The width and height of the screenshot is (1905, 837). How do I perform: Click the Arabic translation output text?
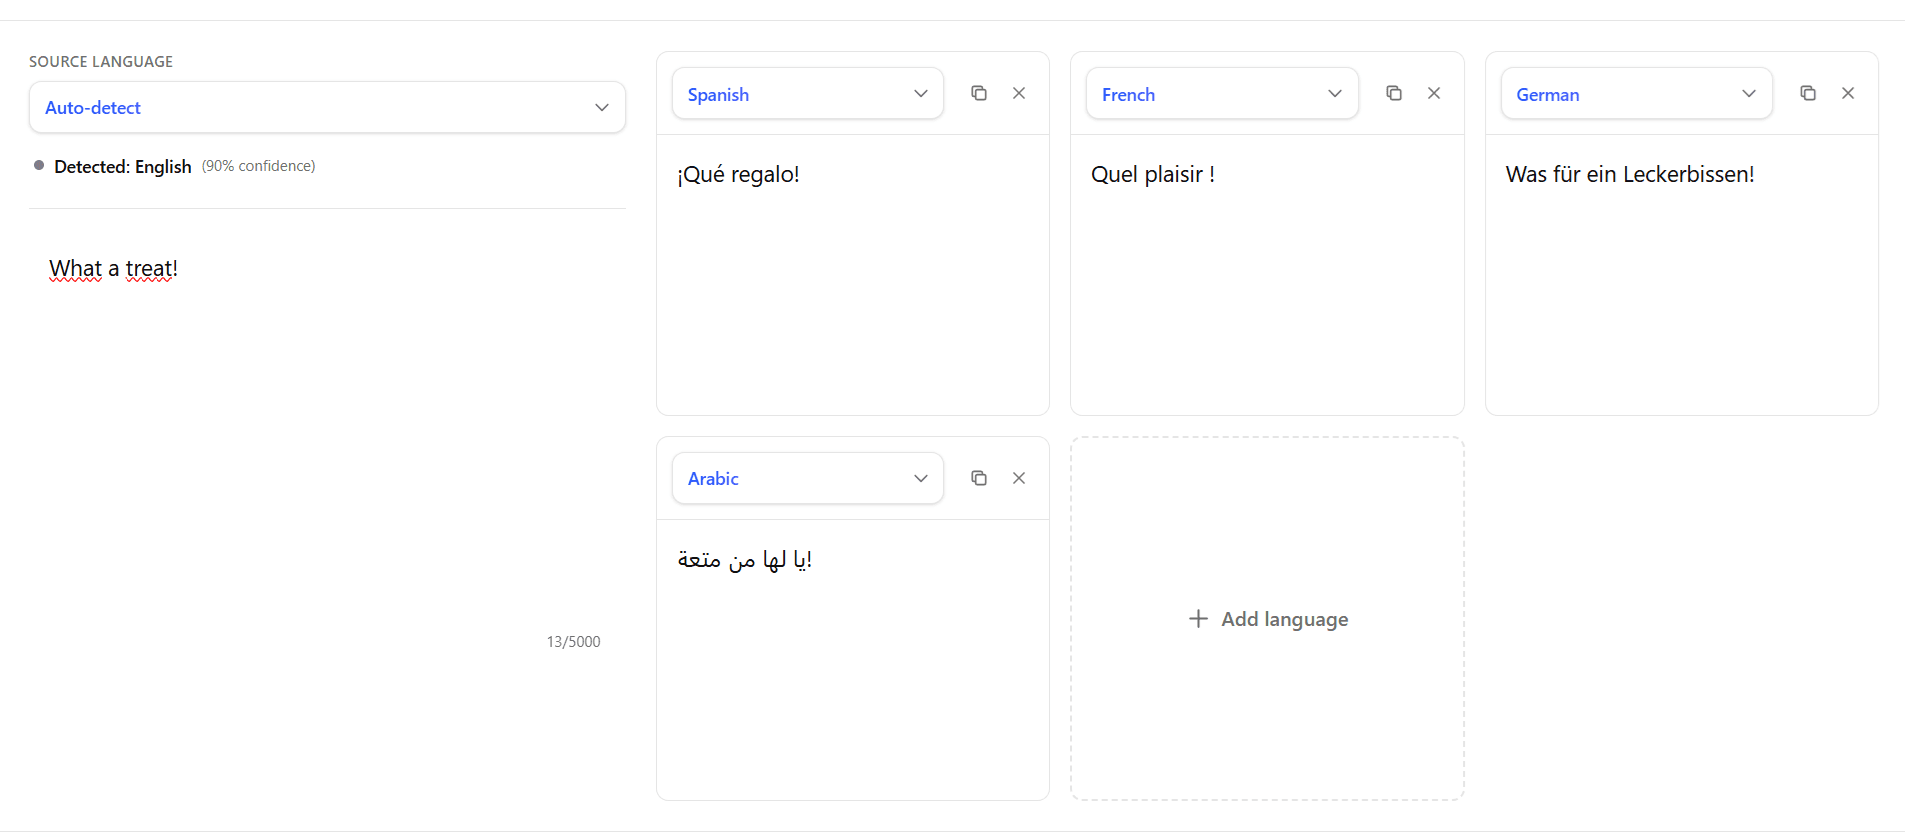tap(744, 560)
